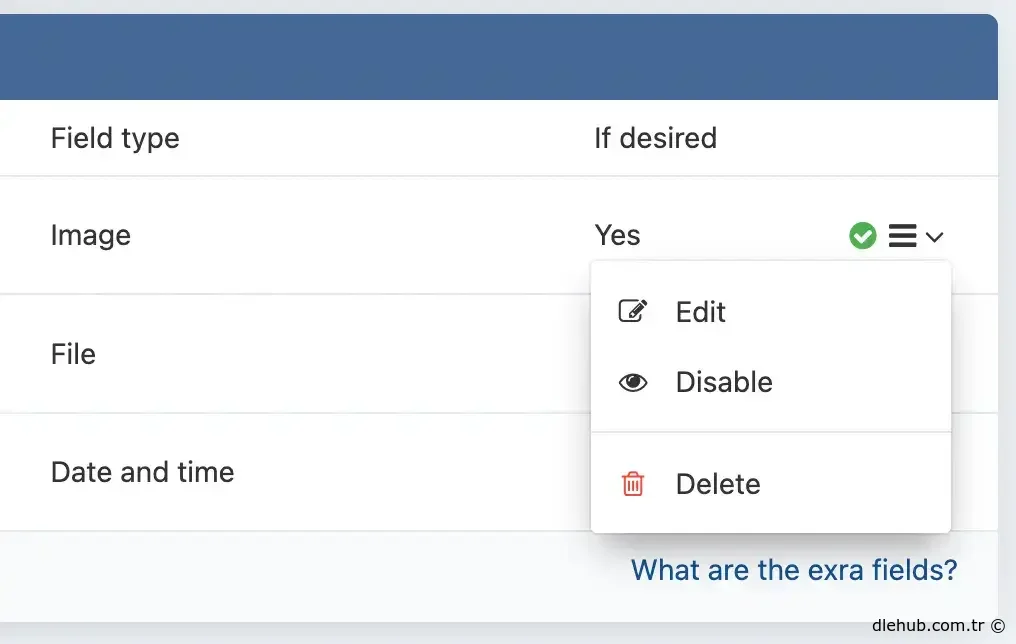Image resolution: width=1016 pixels, height=644 pixels.
Task: Click the dlehub.com.tr watermark text
Action: [x=928, y=626]
